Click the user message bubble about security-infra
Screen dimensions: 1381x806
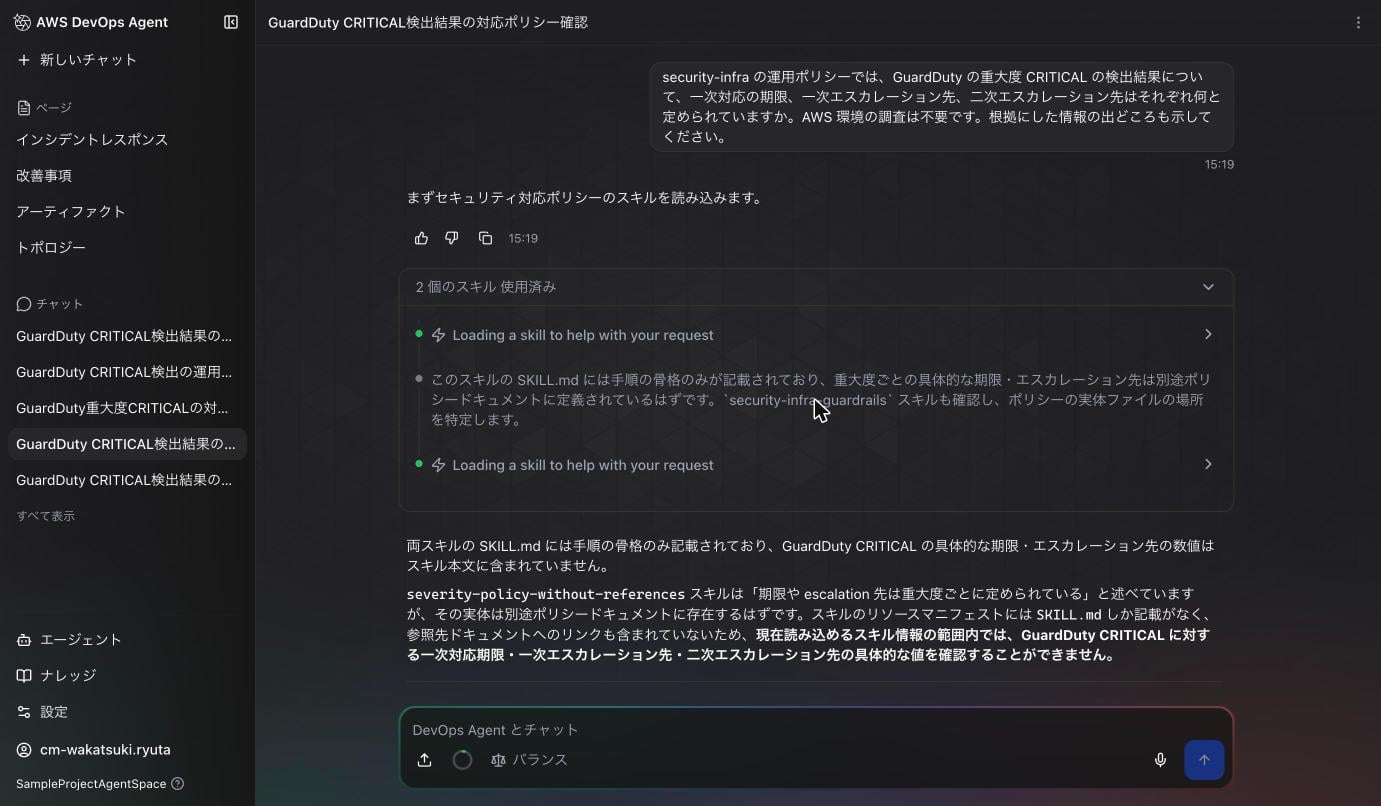(941, 107)
